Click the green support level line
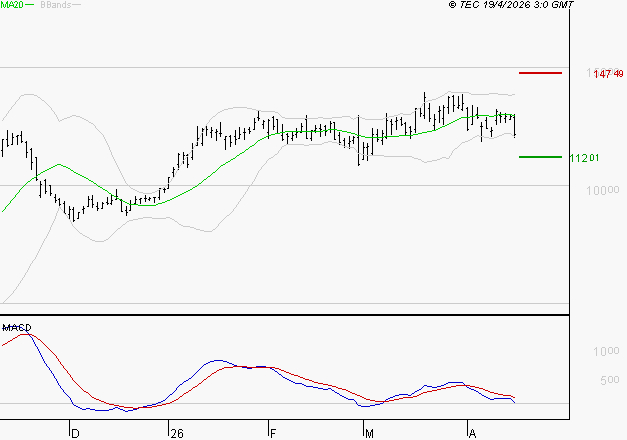This screenshot has width=627, height=440. click(x=540, y=157)
